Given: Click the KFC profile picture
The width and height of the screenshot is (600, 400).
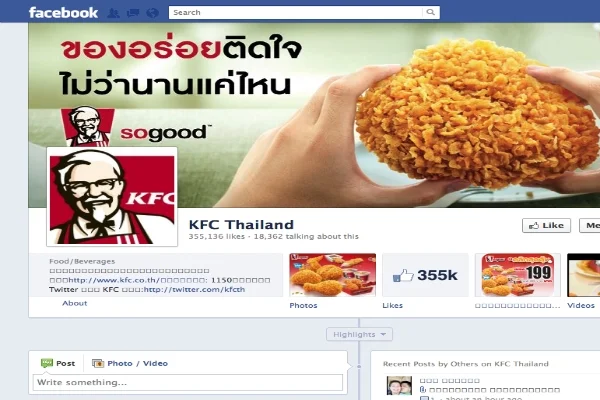Looking at the screenshot, I should click(x=112, y=197).
